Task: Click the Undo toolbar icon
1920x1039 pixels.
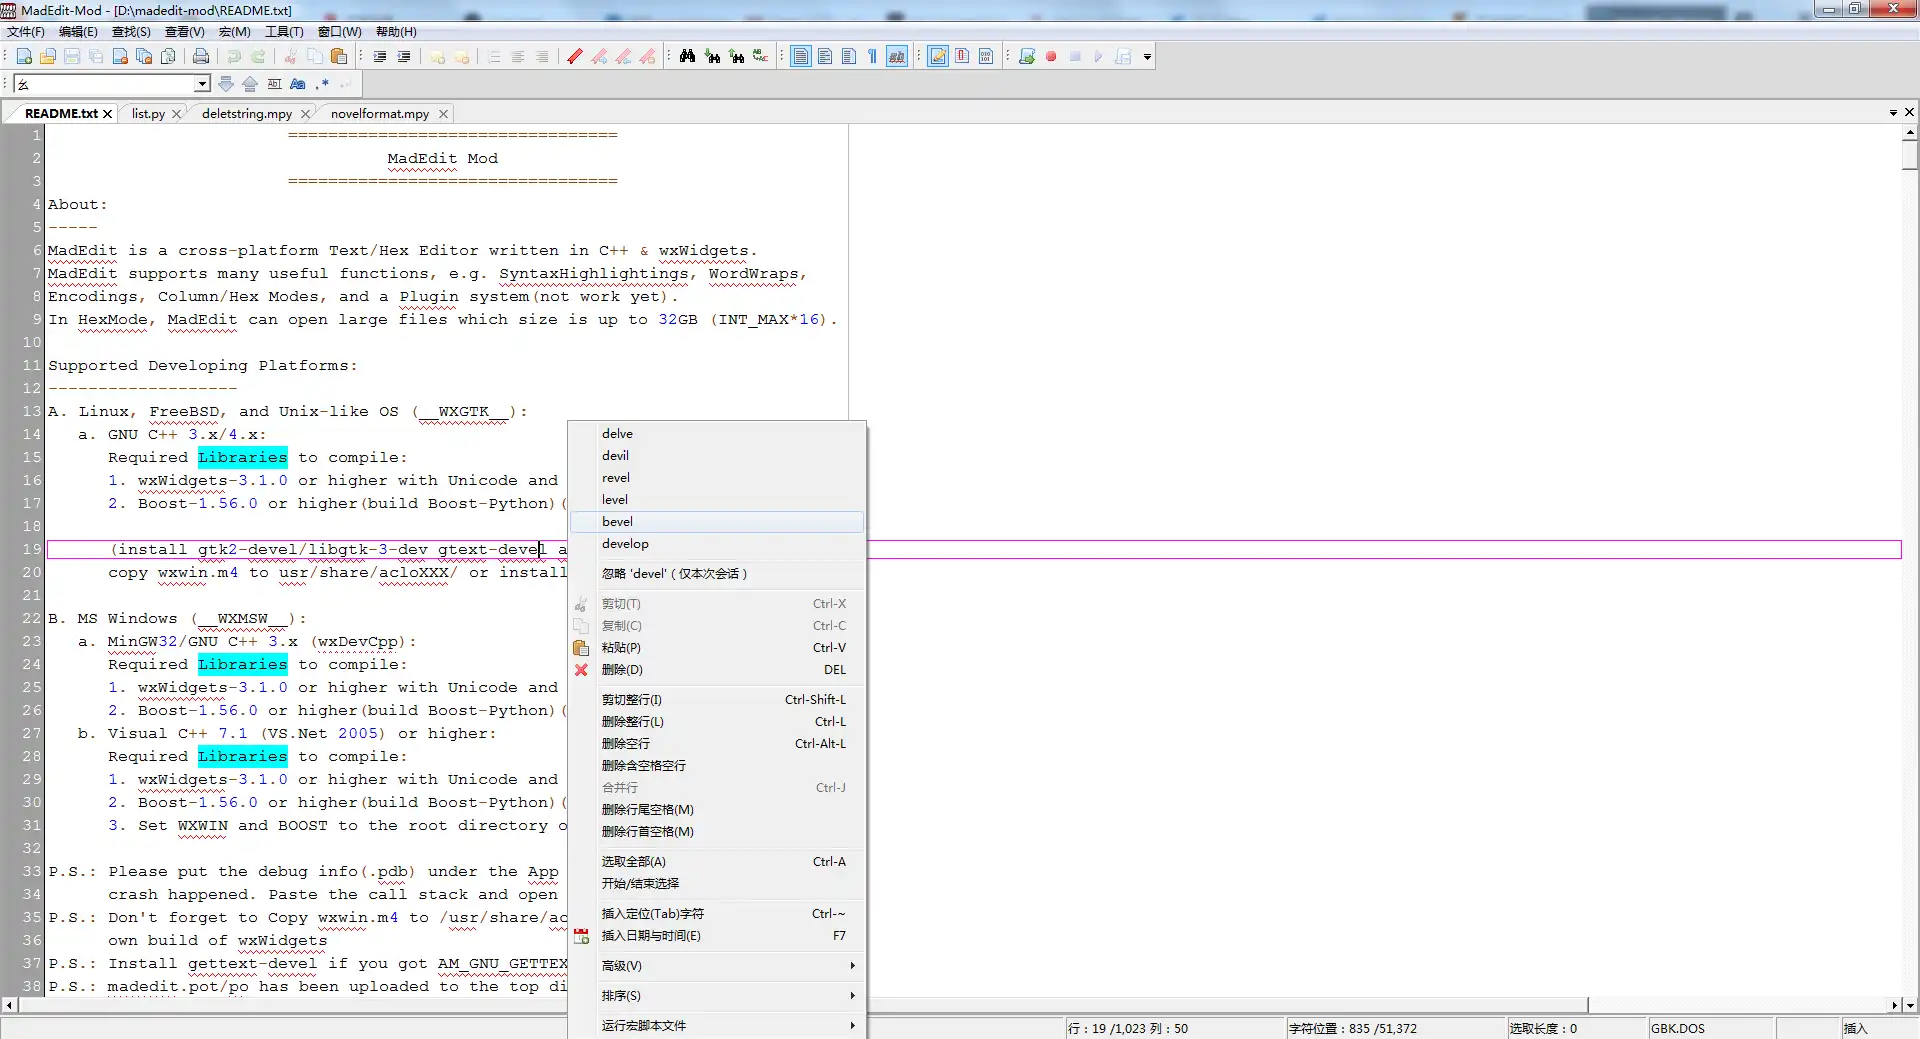Action: [x=234, y=57]
